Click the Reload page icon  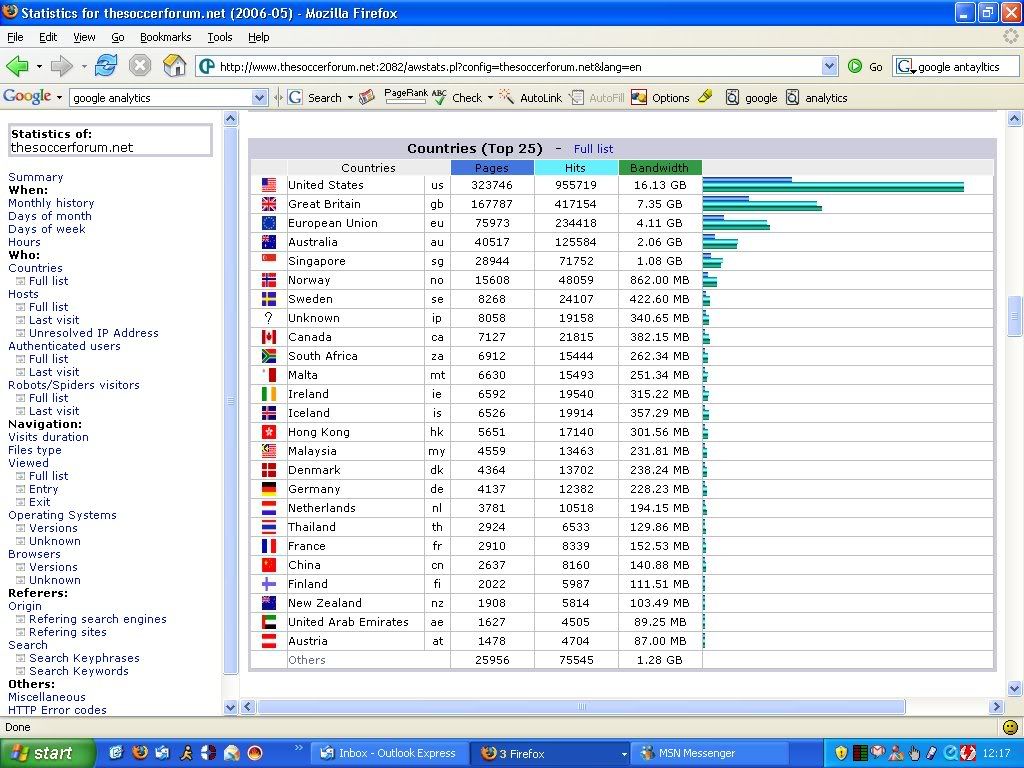(106, 66)
